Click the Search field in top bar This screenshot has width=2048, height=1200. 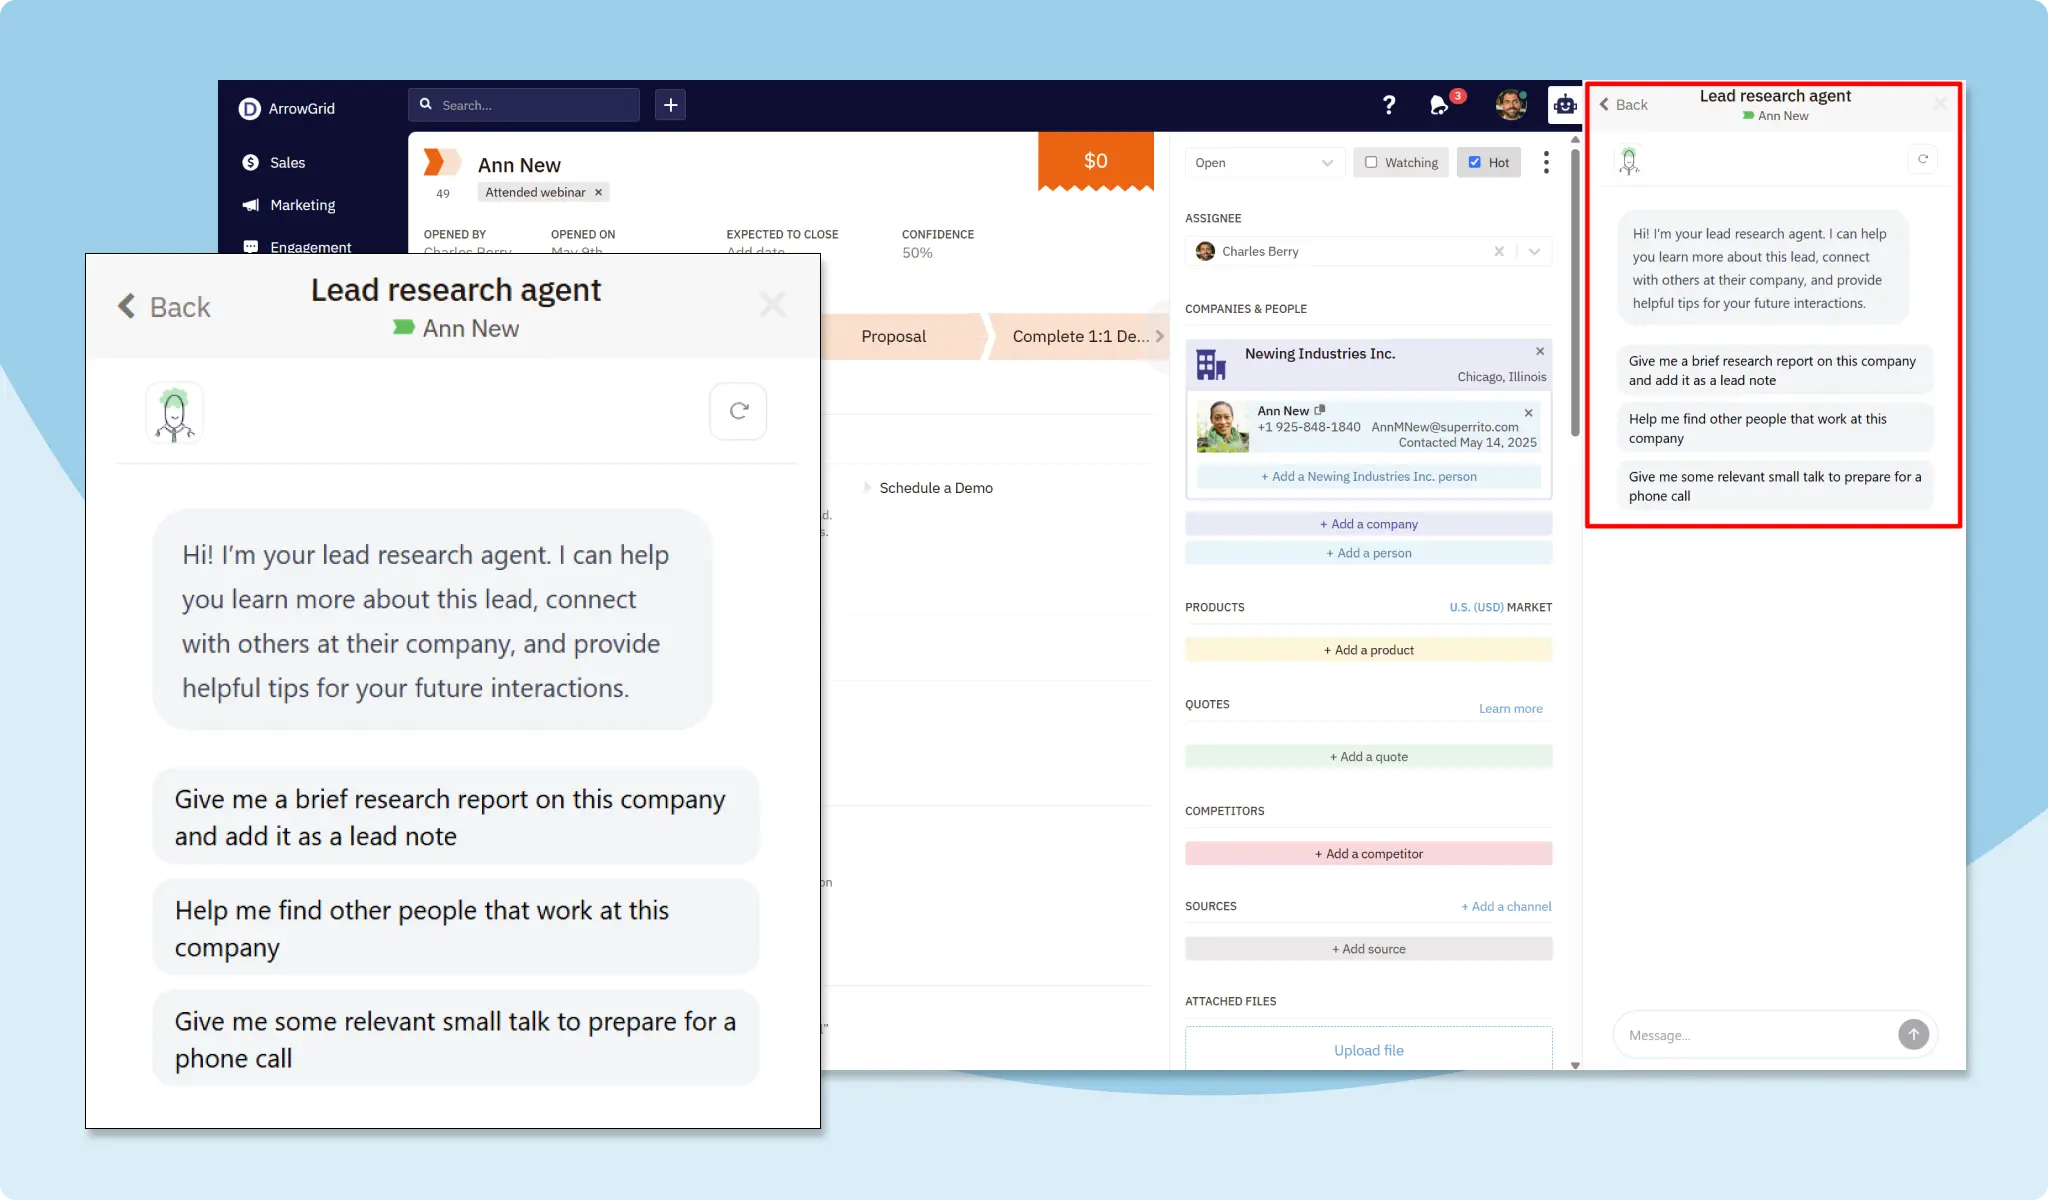[524, 105]
